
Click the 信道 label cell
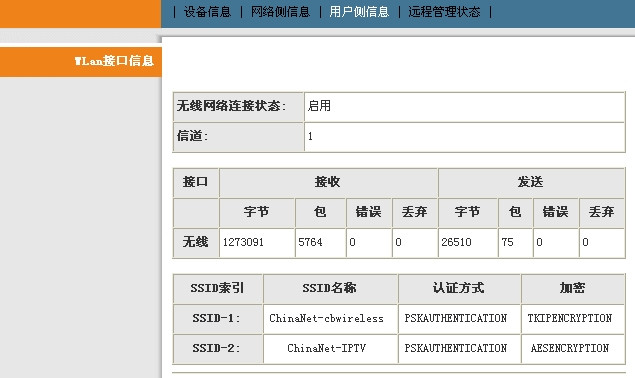(238, 137)
